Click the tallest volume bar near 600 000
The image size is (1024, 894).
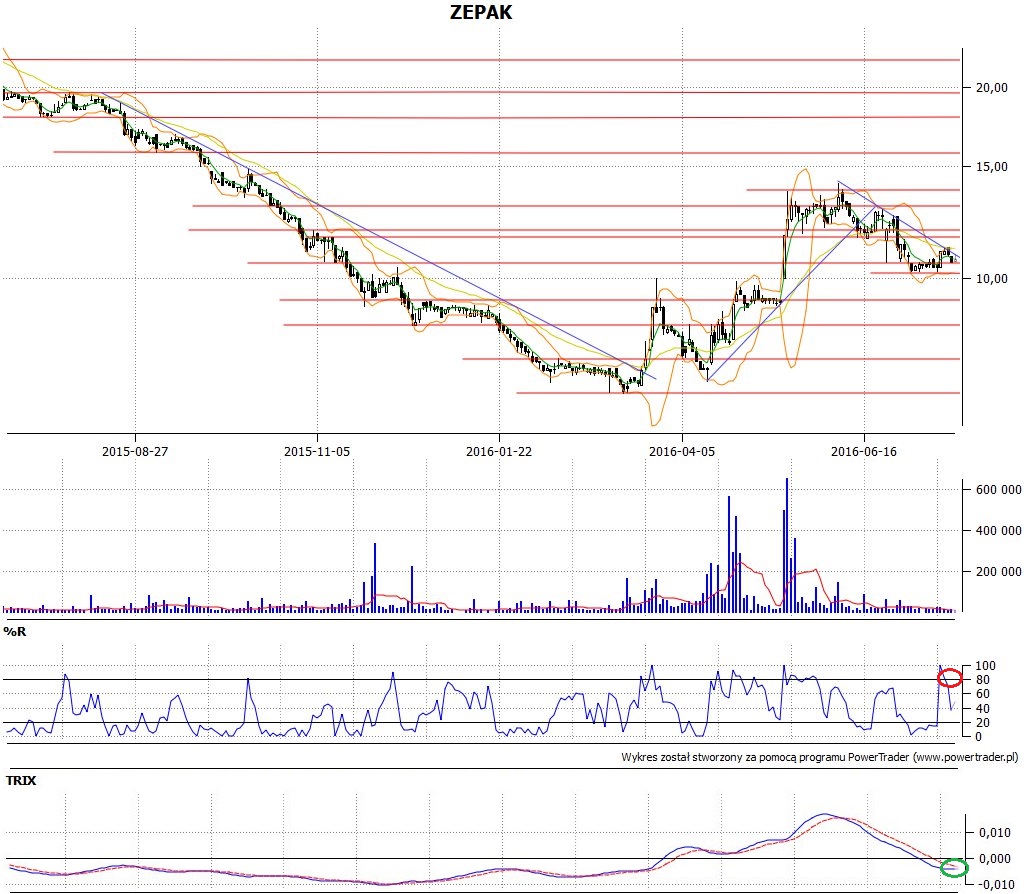click(x=787, y=545)
